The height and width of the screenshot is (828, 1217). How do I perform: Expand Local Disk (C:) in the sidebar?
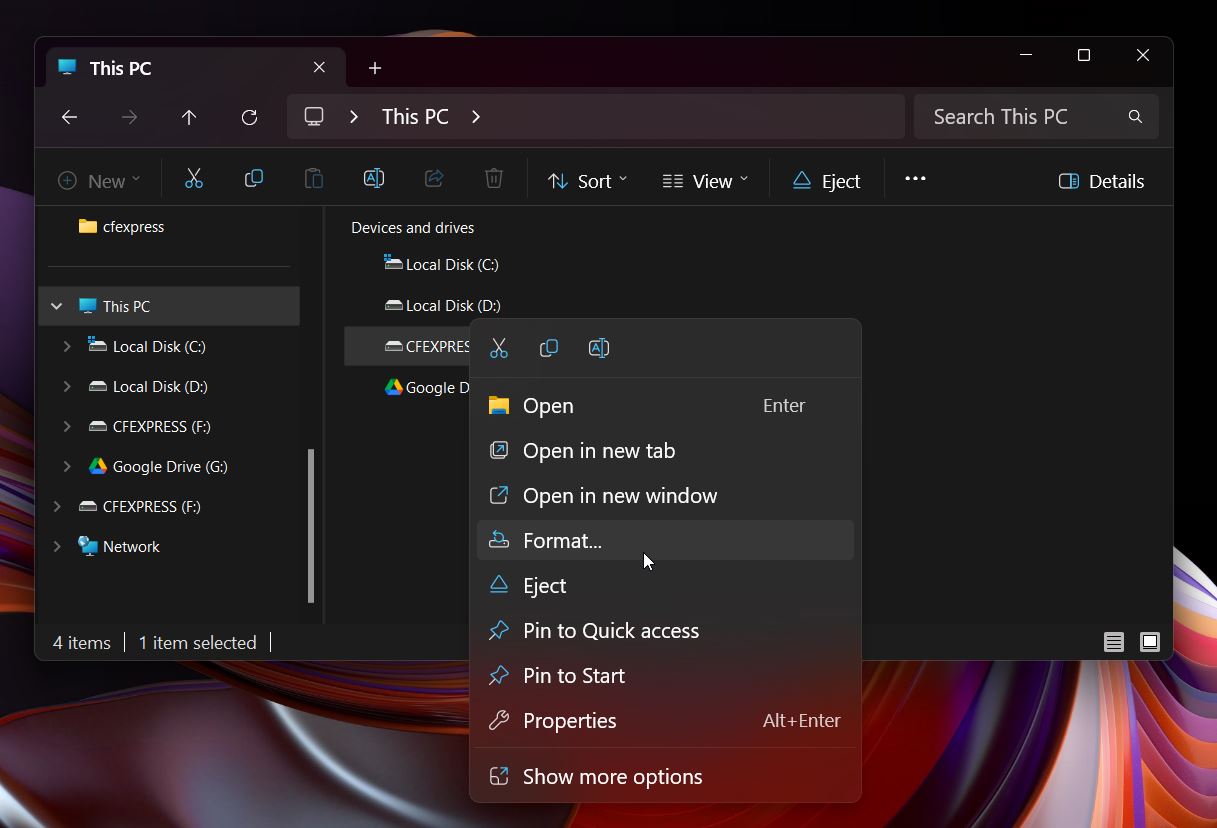67,346
